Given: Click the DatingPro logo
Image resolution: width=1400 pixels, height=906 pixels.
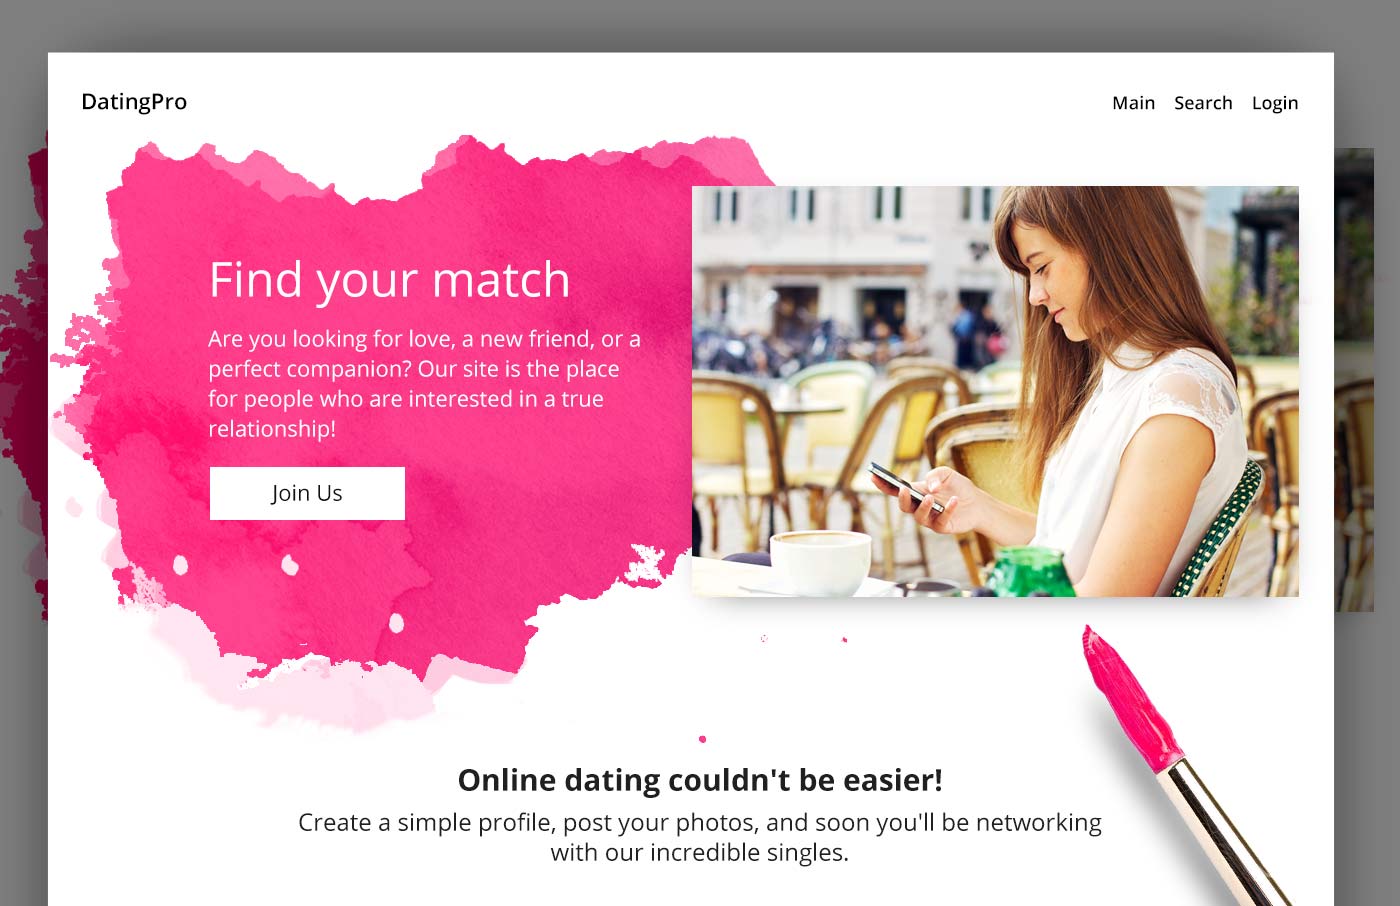Looking at the screenshot, I should pos(134,102).
